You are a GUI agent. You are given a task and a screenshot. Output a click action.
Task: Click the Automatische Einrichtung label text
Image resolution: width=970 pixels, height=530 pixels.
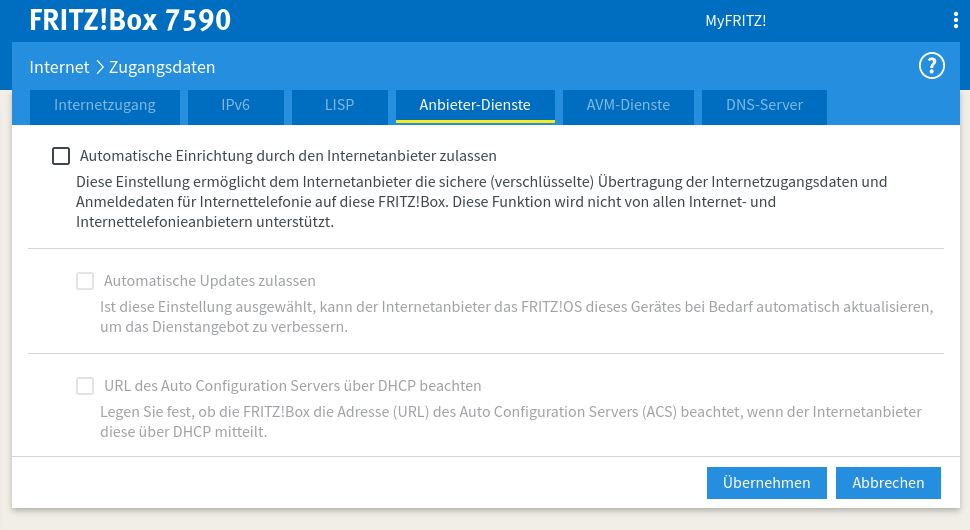pos(288,156)
